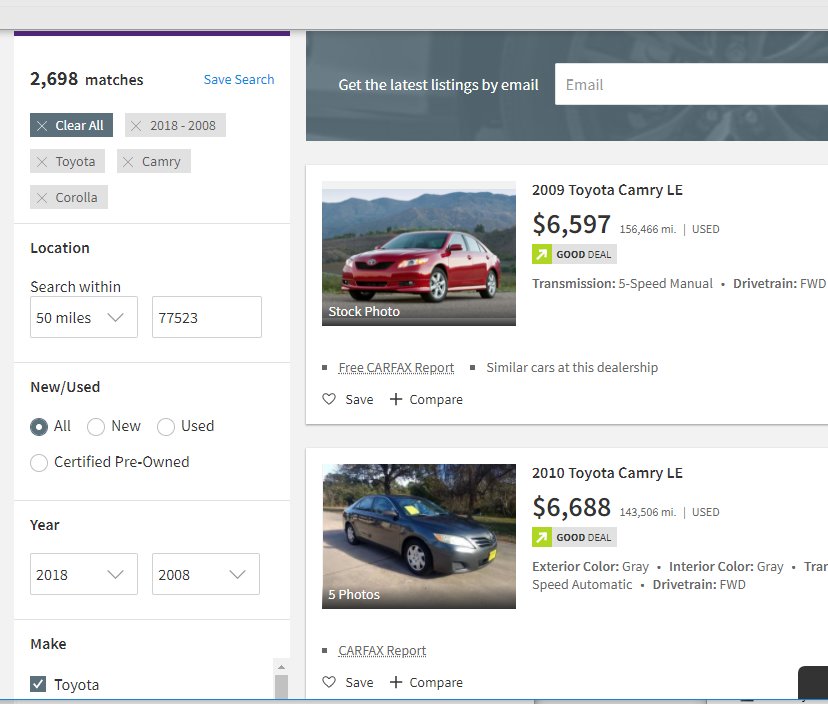Viewport: 828px width, 704px height.
Task: Select the New radio button
Action: (96, 426)
